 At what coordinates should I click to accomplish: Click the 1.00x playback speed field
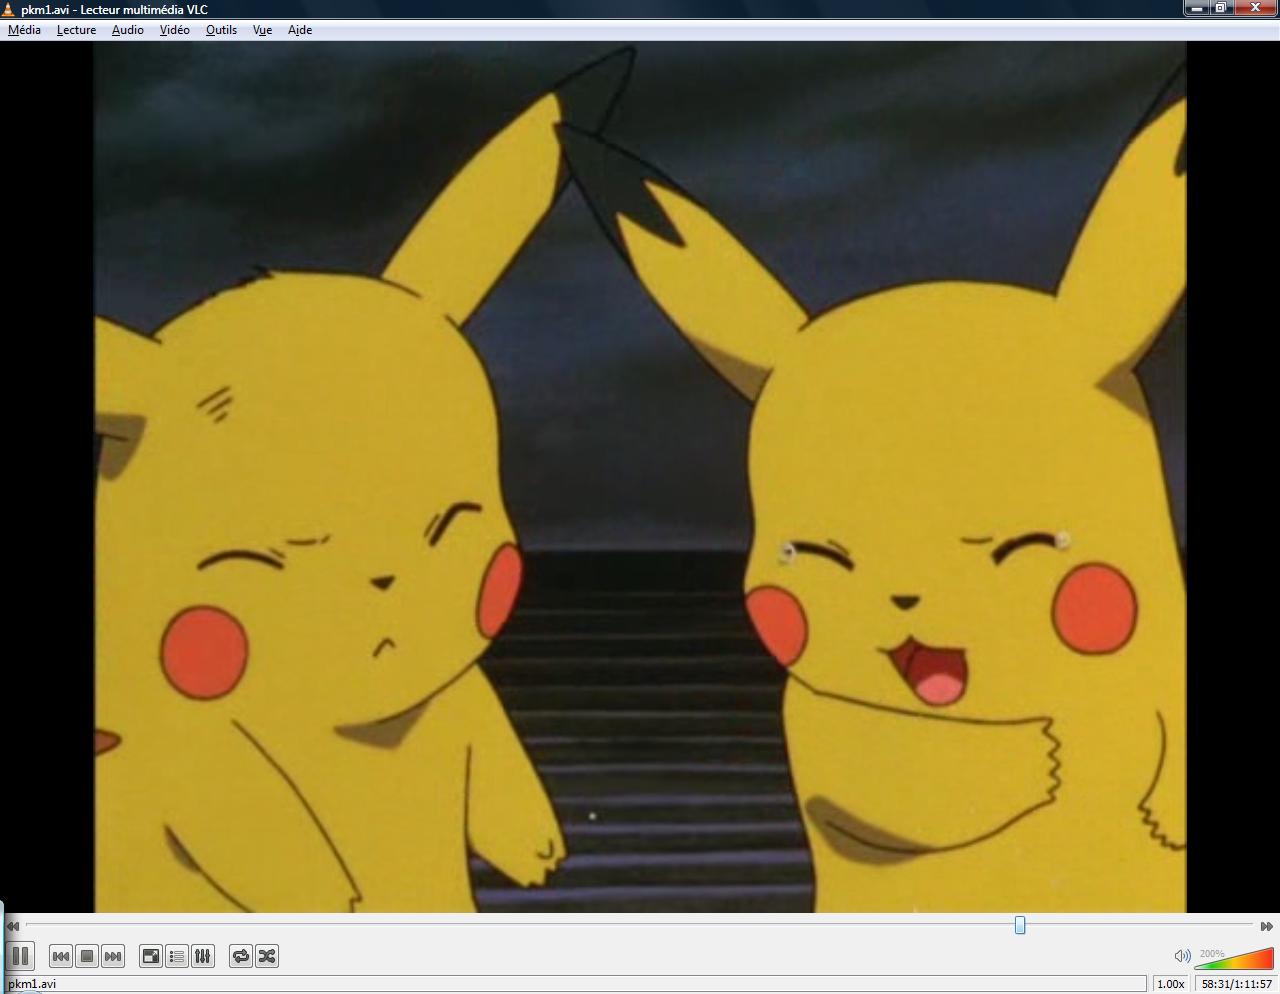pos(1171,984)
